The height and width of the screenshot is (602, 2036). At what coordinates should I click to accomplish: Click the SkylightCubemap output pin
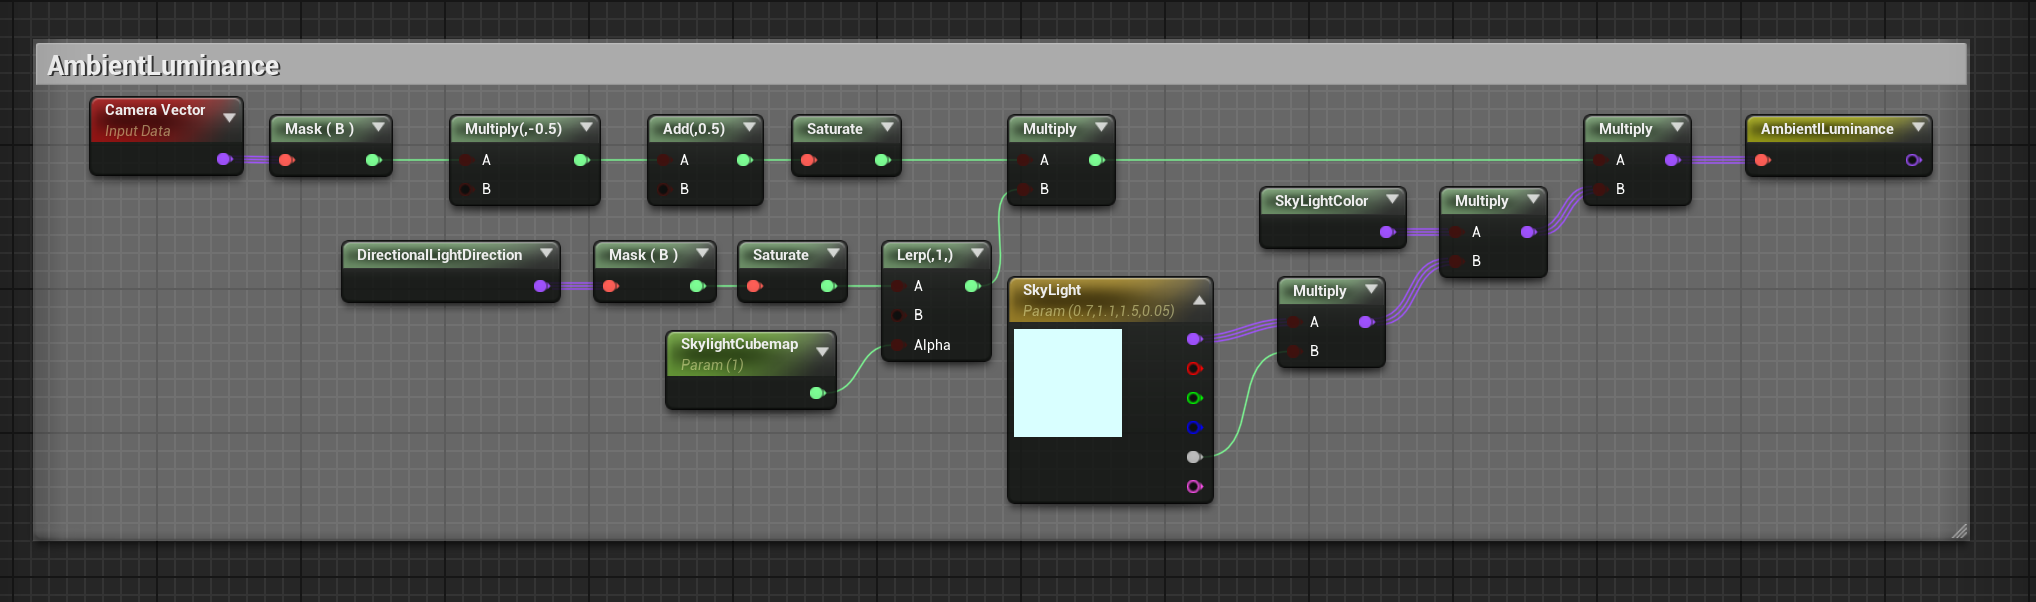[x=817, y=393]
